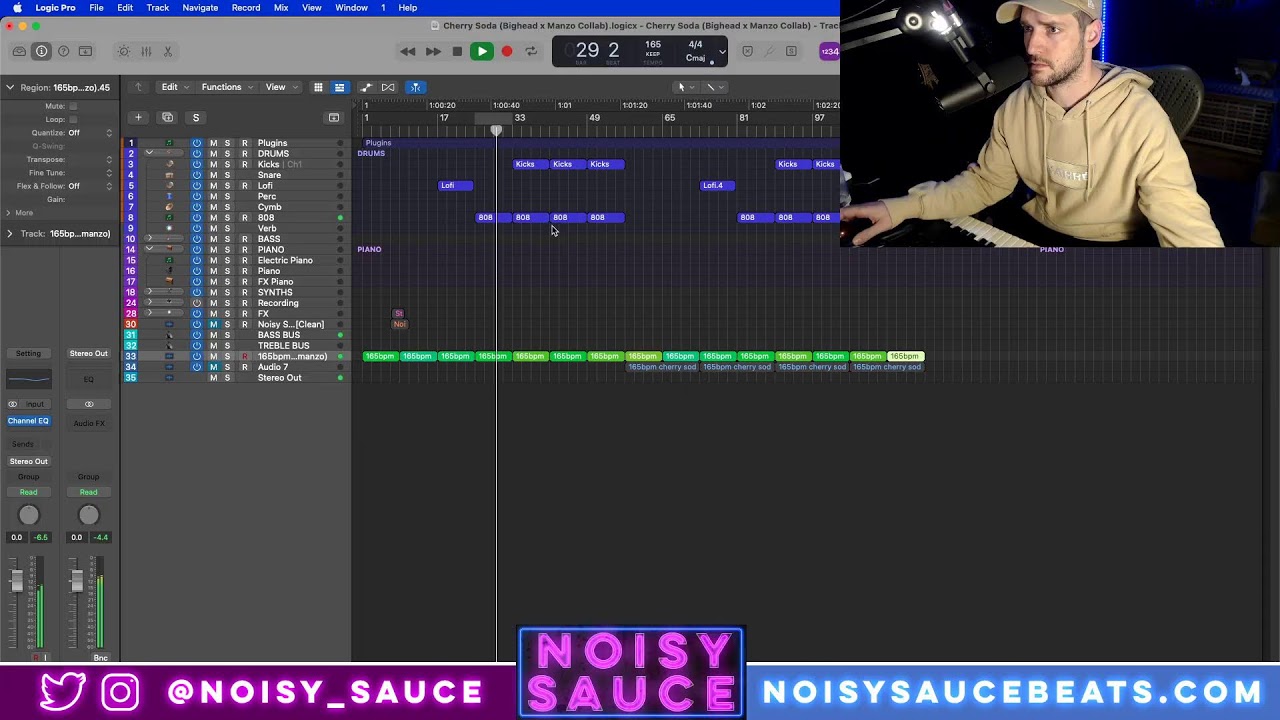The width and height of the screenshot is (1280, 720).
Task: Record-enable the 808 track
Action: click(x=244, y=217)
